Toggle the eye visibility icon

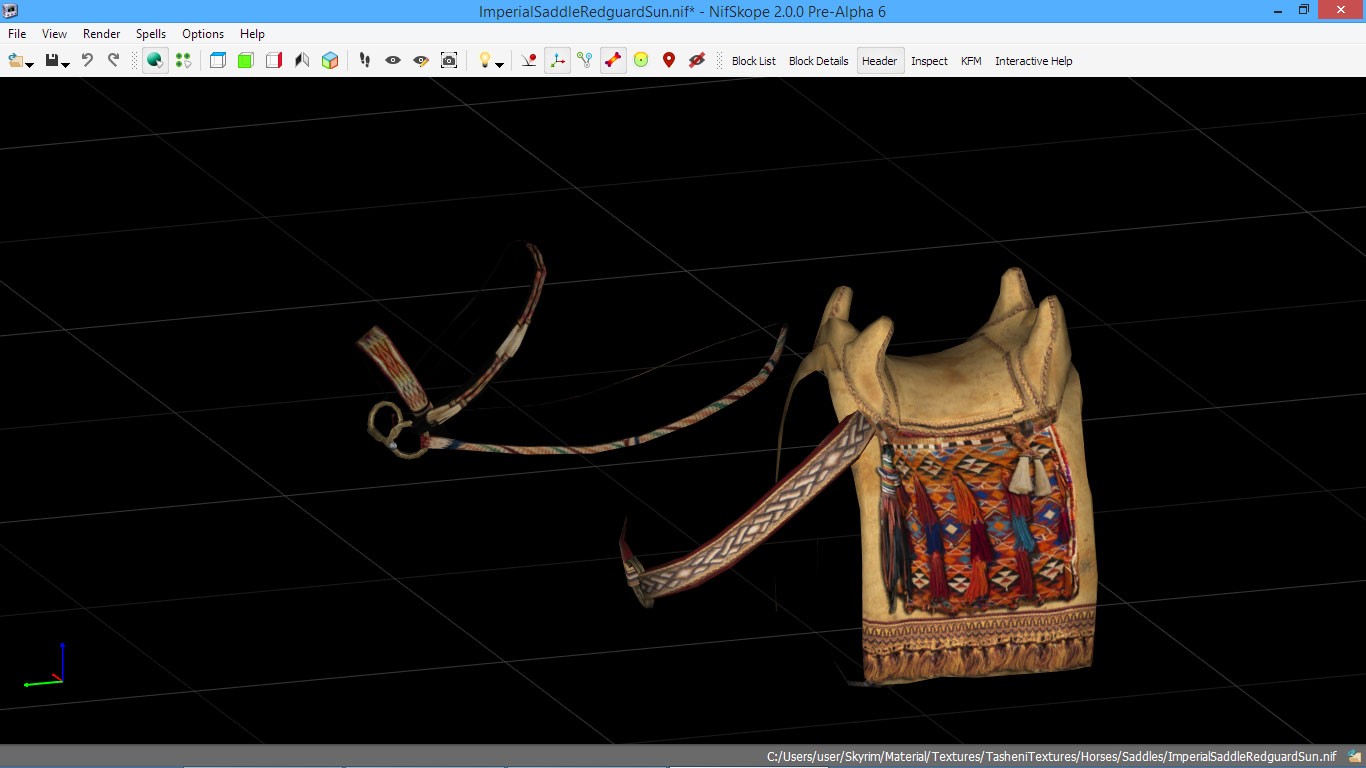tap(393, 61)
